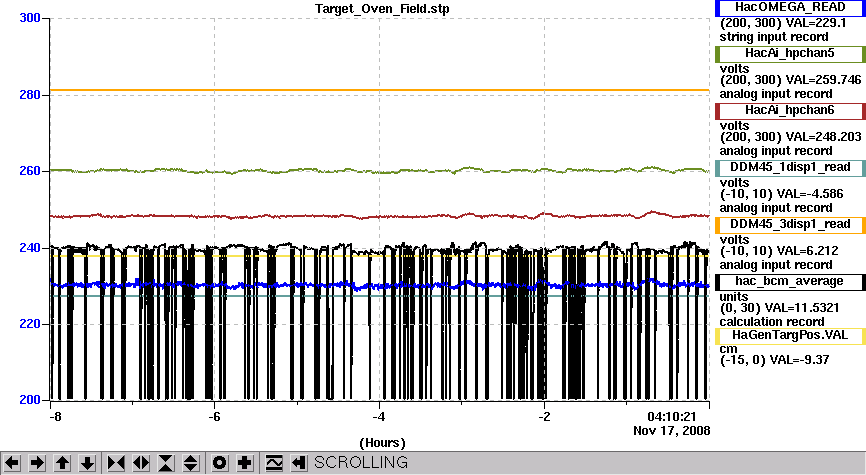Select the HacOMEGA_READ legend entry
The height and width of the screenshot is (475, 866).
(x=790, y=8)
